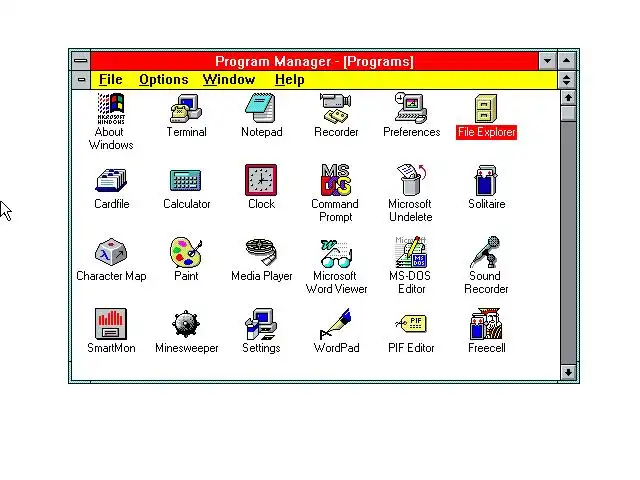Launch the WordPad pen icon
640x480 pixels.
pyautogui.click(x=336, y=324)
